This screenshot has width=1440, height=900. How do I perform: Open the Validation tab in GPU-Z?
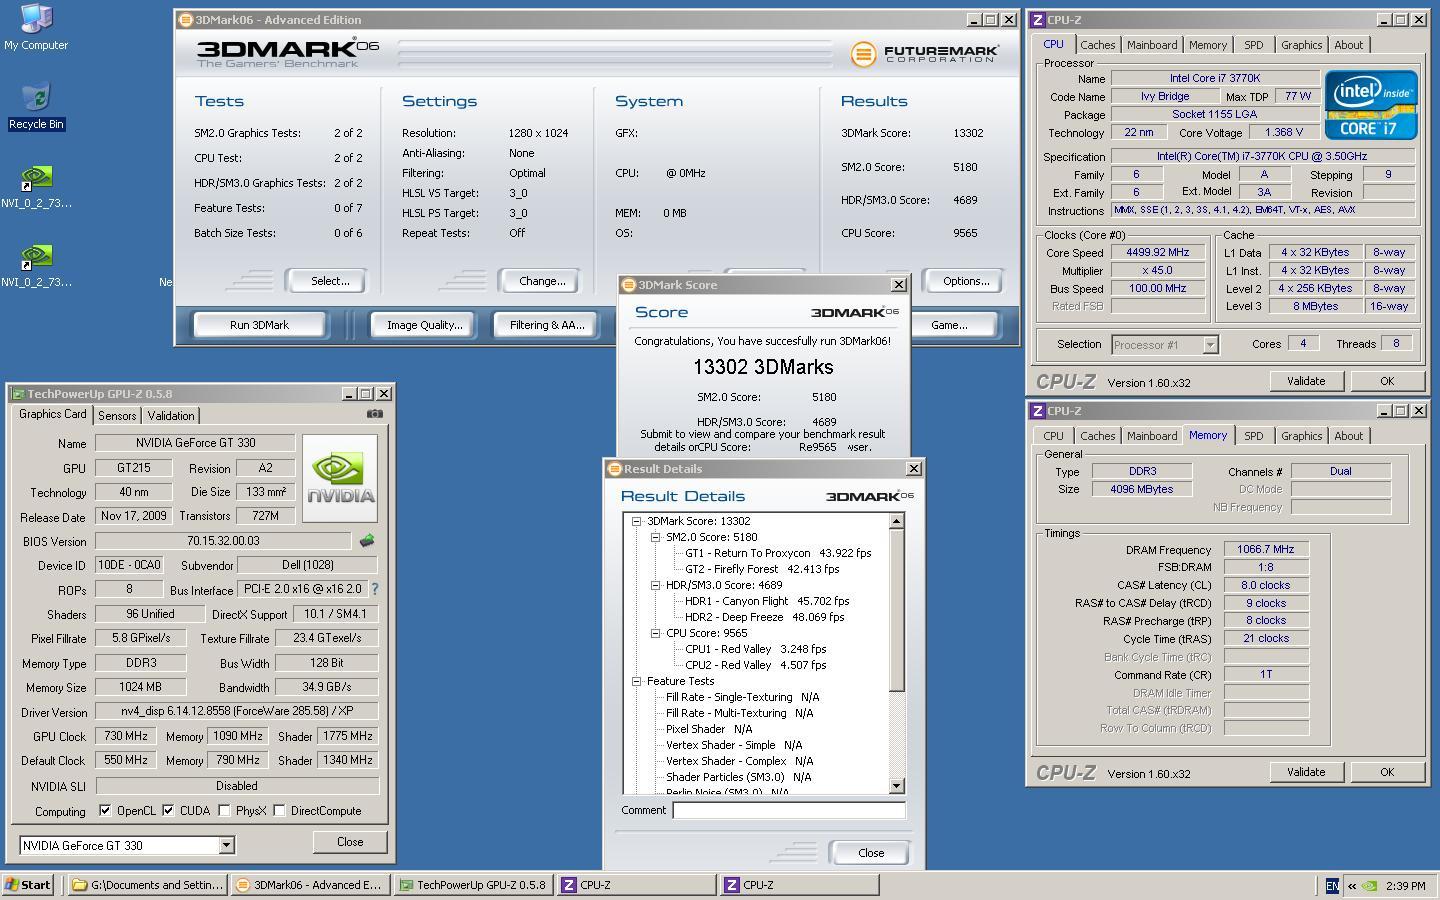pyautogui.click(x=171, y=416)
